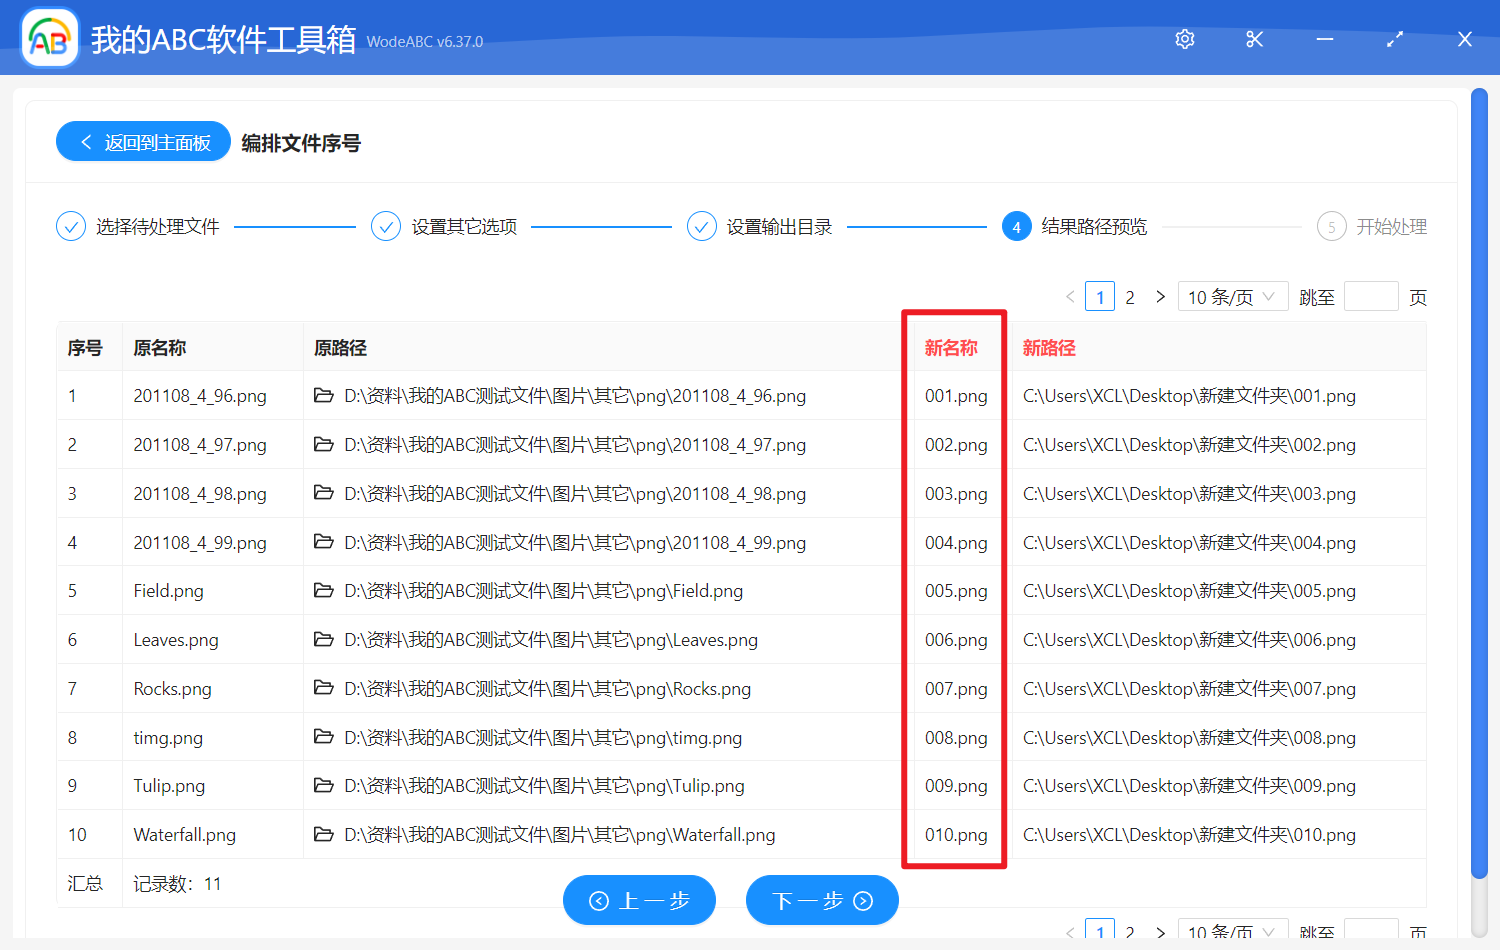Click the WodeABC logo icon
The image size is (1500, 950).
point(49,38)
